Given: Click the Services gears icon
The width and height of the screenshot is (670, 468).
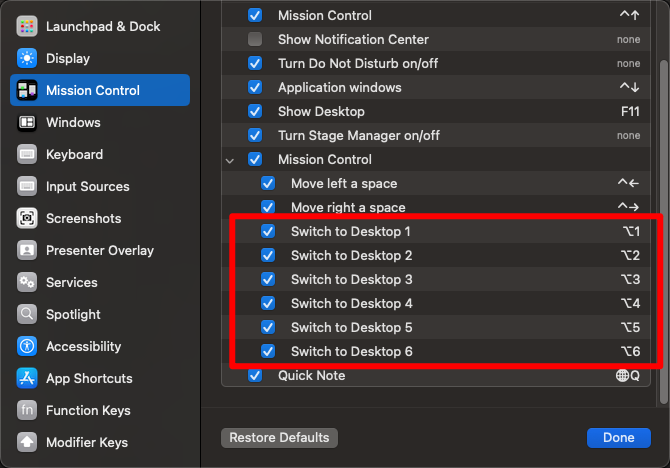Looking at the screenshot, I should tap(27, 282).
